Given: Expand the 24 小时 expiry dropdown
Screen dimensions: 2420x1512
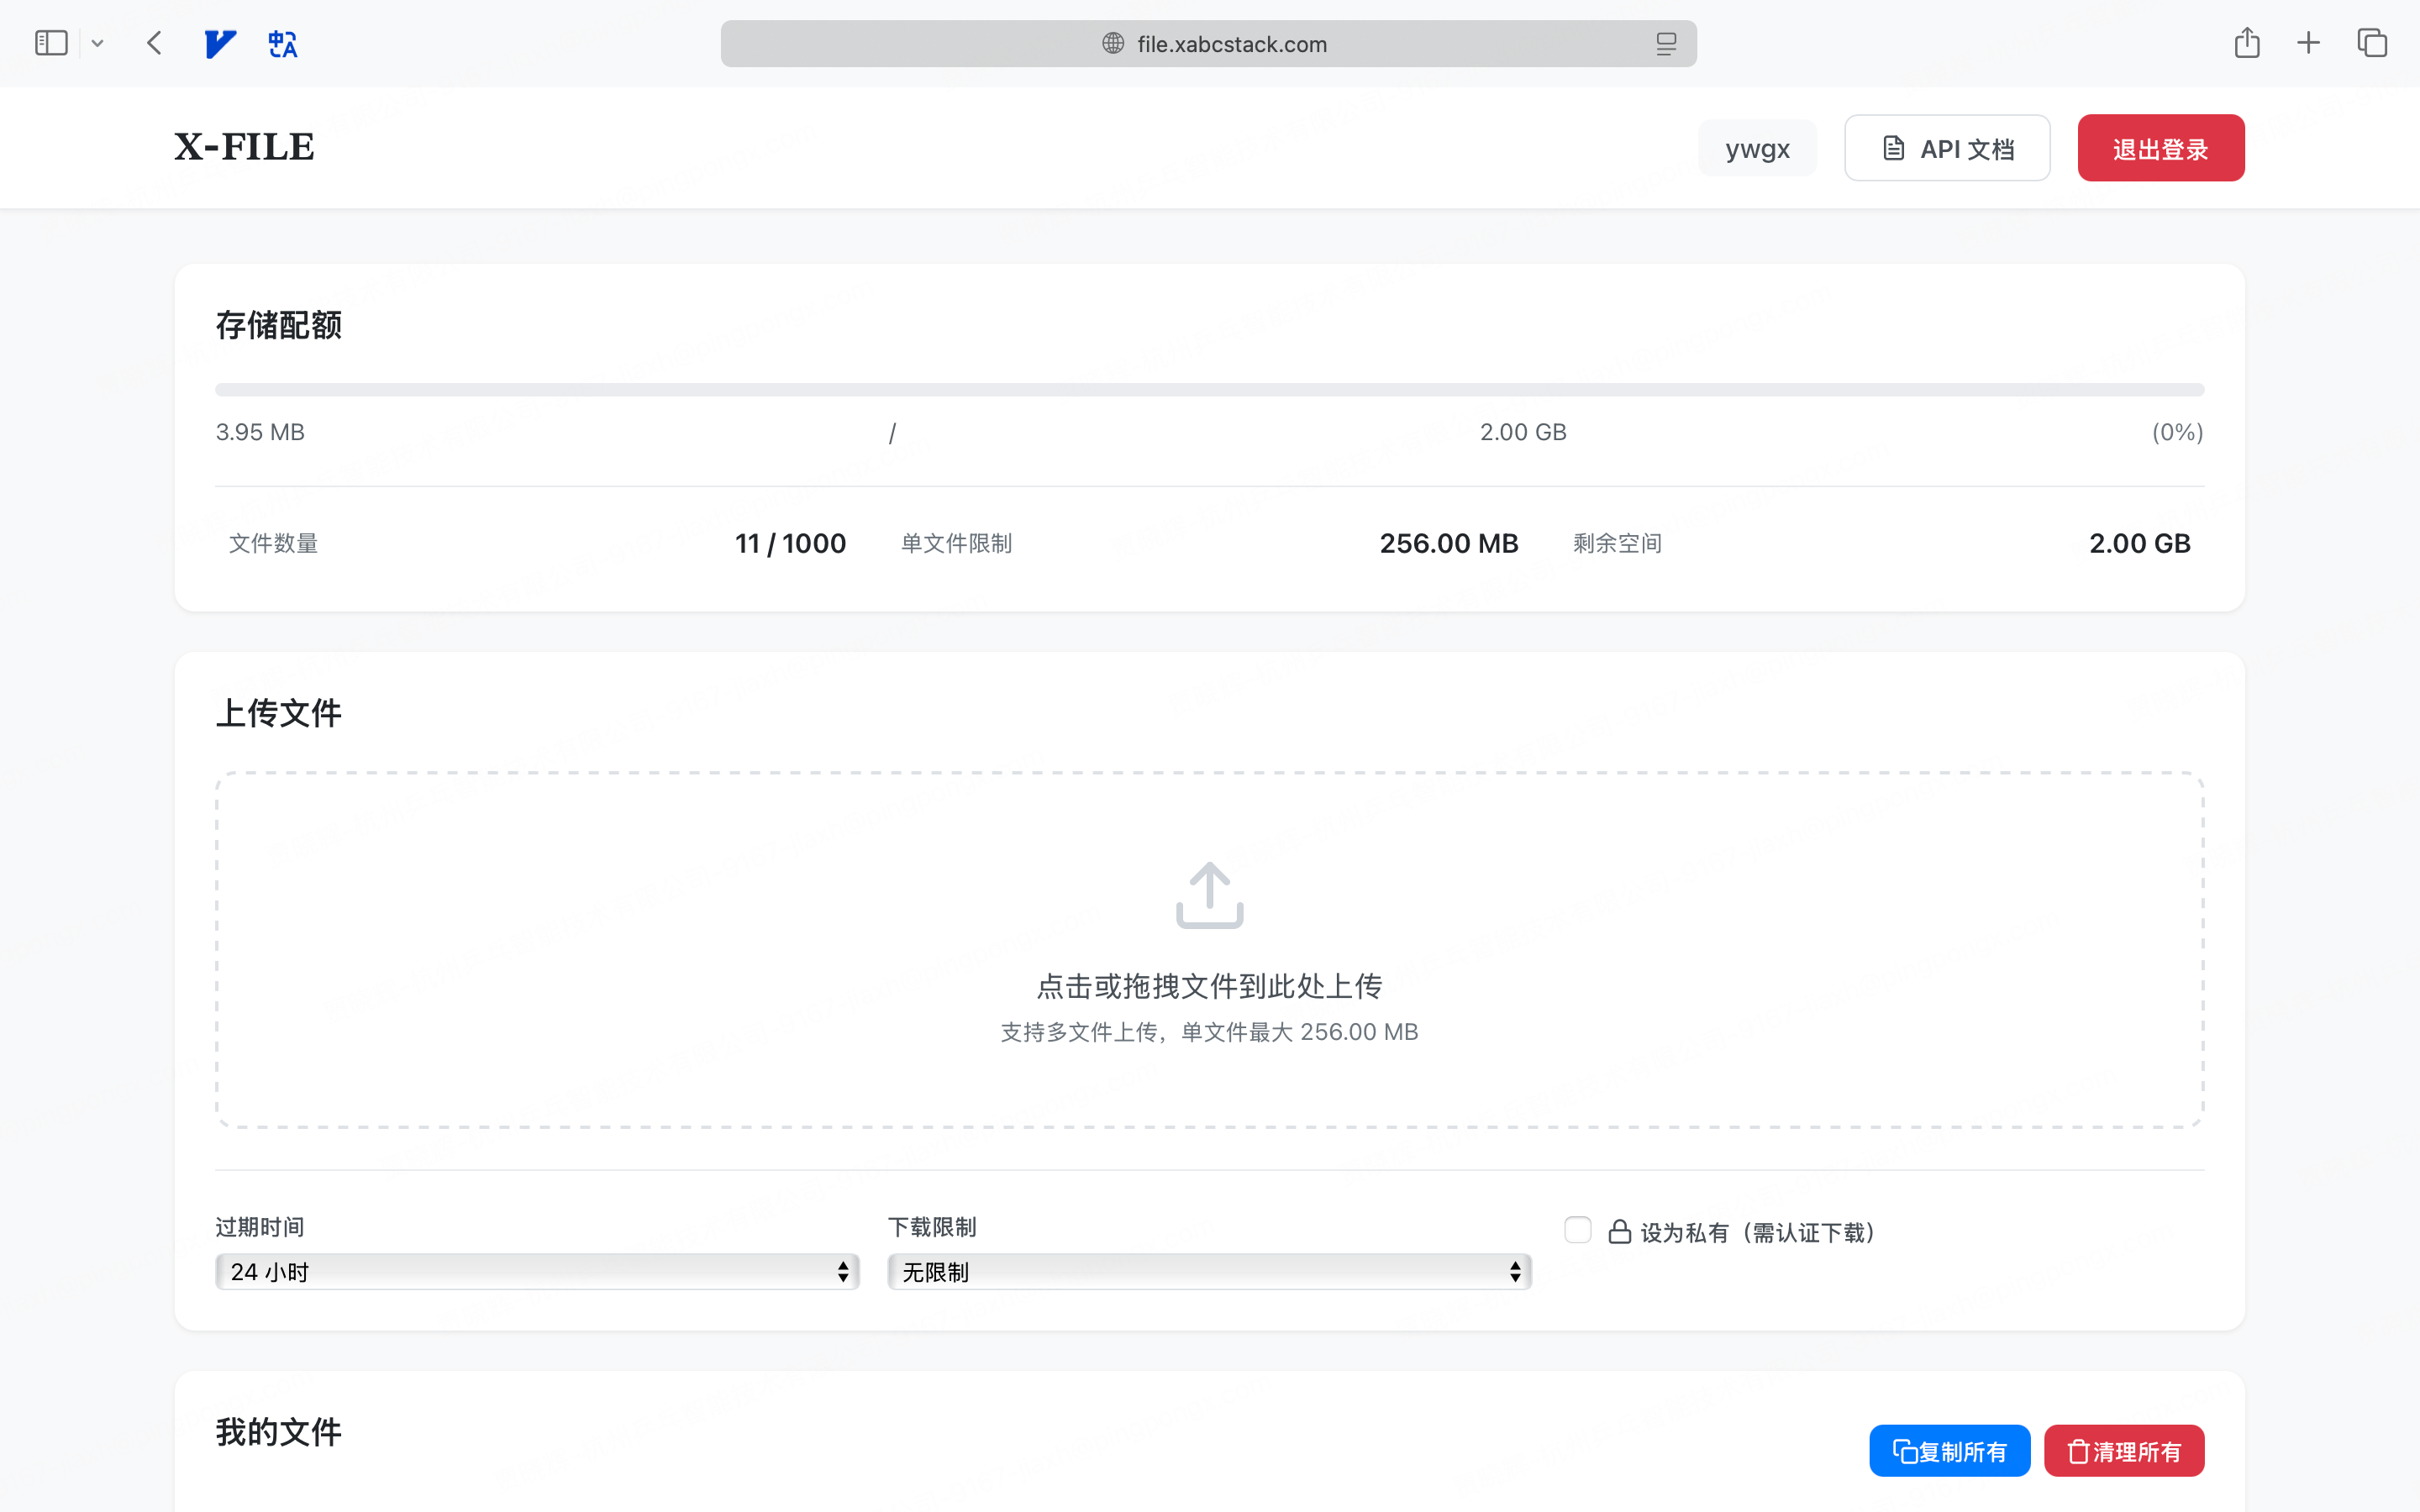Looking at the screenshot, I should pos(537,1272).
